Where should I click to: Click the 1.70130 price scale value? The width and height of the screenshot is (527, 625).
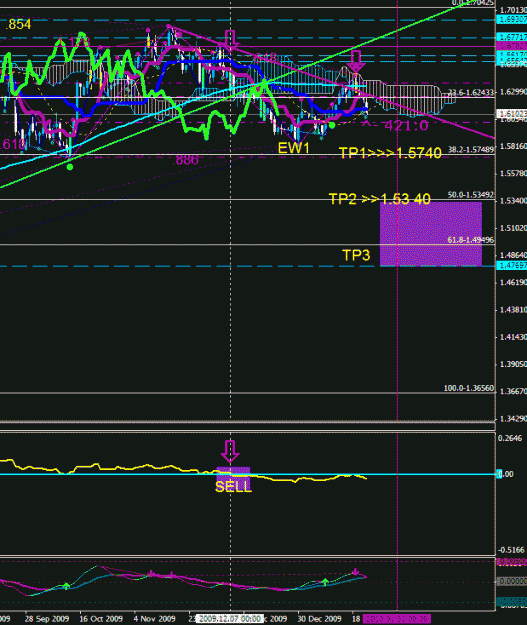[x=513, y=10]
